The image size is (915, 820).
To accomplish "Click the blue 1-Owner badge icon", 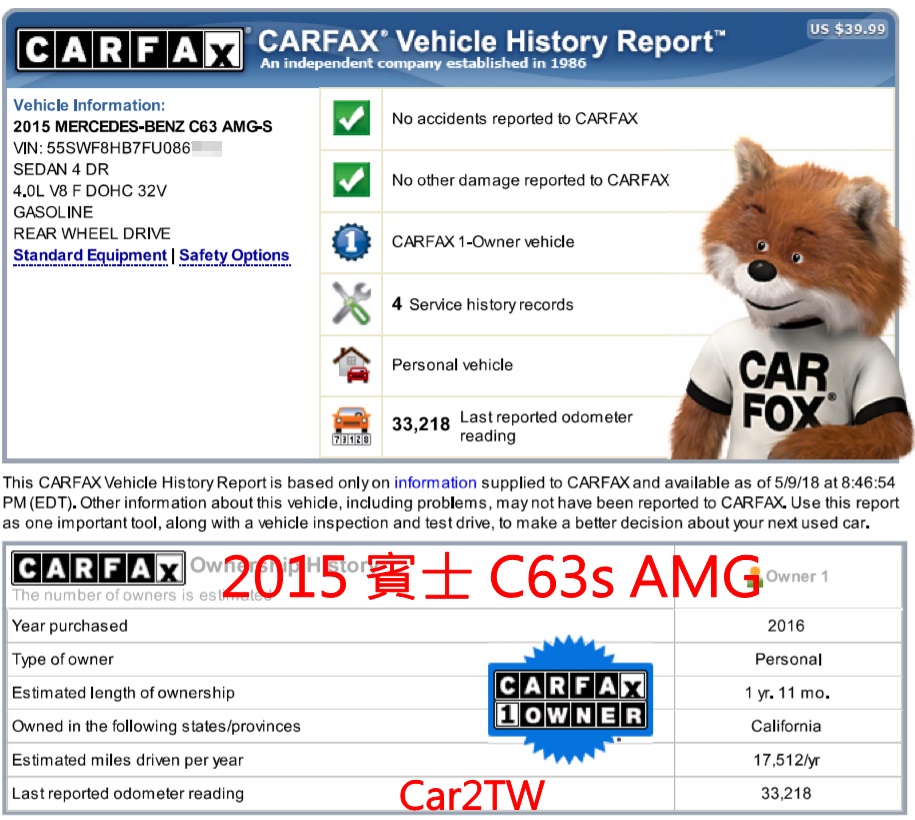I will click(x=351, y=241).
